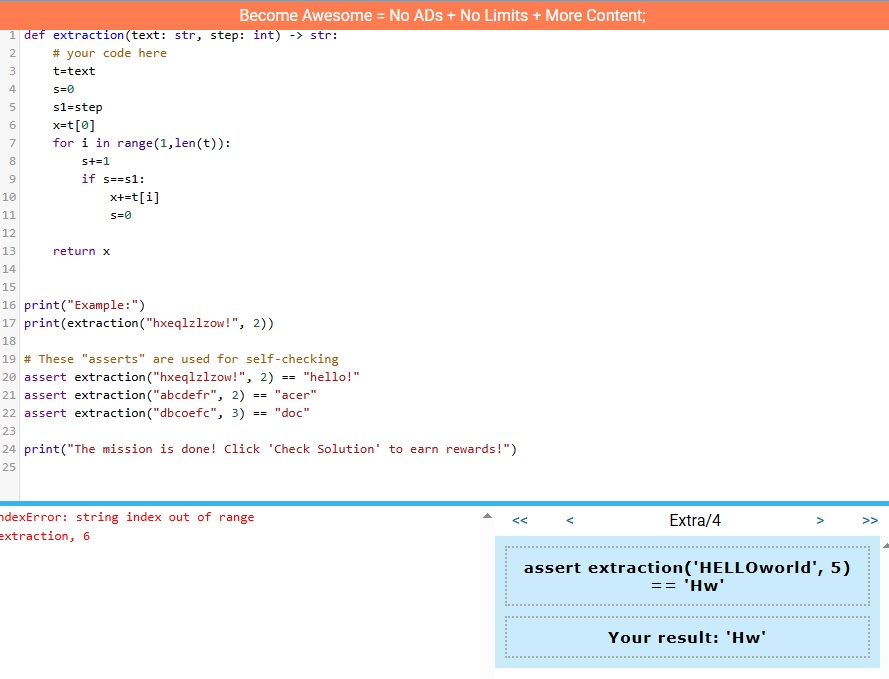The height and width of the screenshot is (679, 889).
Task: Go to the previous test with <
Action: tap(570, 521)
